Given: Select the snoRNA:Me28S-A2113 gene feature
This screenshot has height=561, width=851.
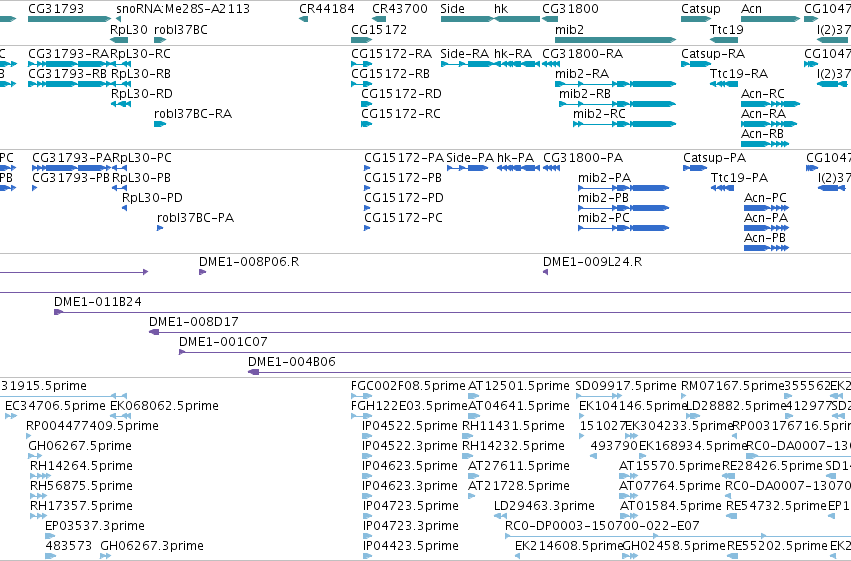Looking at the screenshot, I should pos(119,19).
